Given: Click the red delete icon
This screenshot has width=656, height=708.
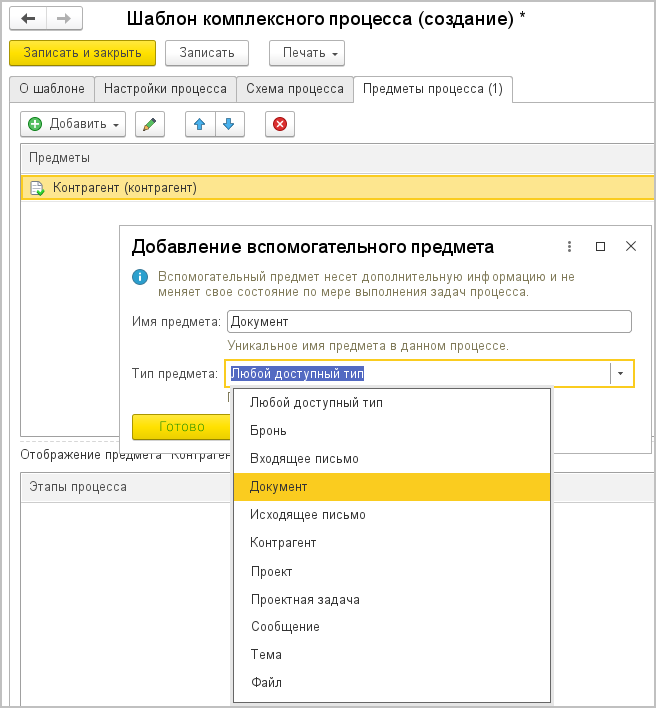Looking at the screenshot, I should click(x=280, y=124).
